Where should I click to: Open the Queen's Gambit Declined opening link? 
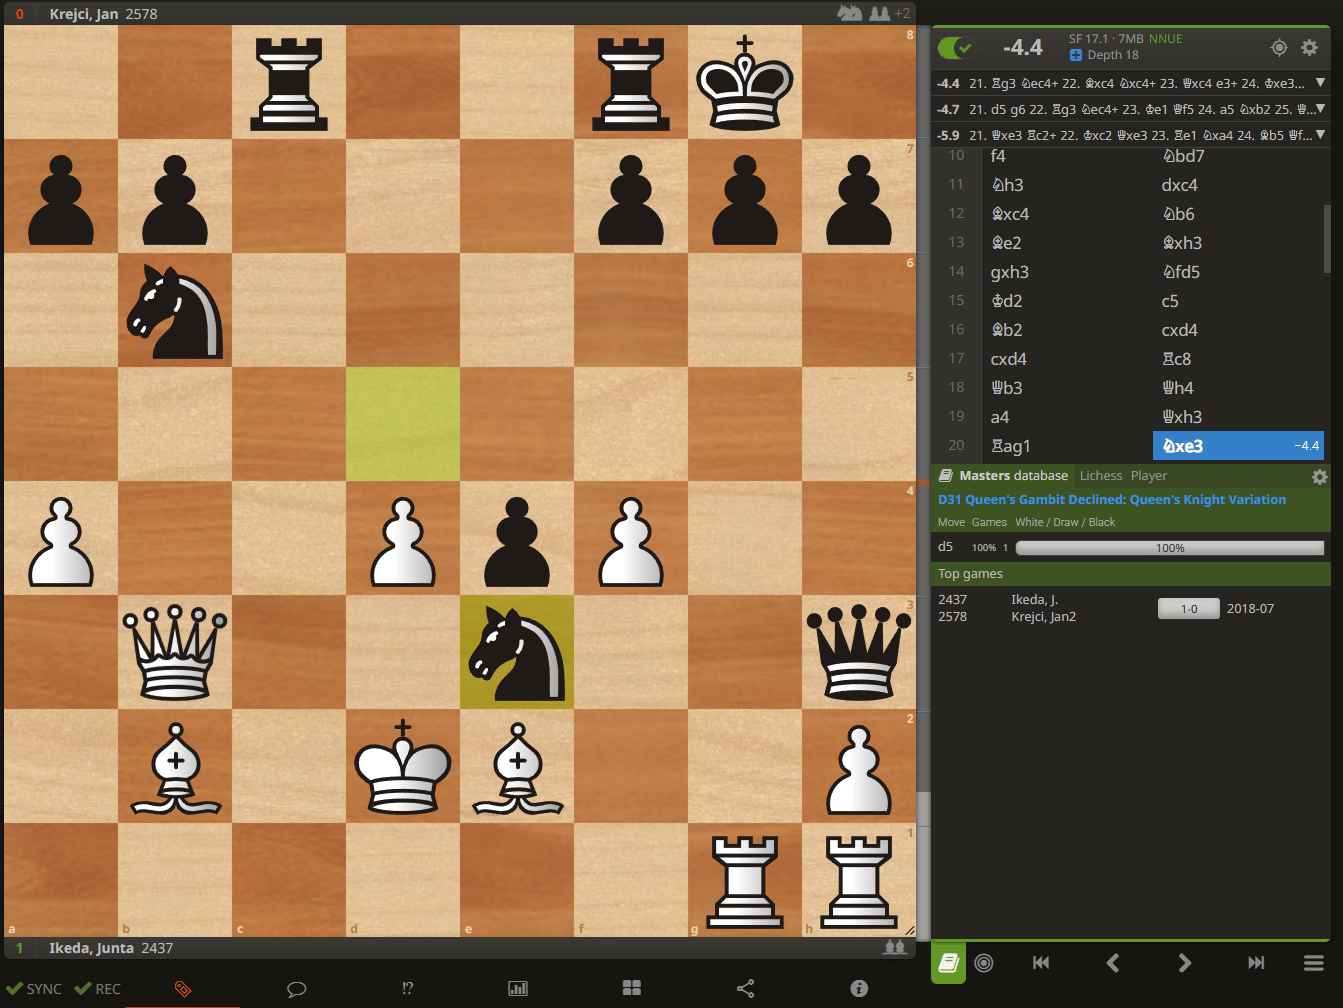click(1112, 500)
